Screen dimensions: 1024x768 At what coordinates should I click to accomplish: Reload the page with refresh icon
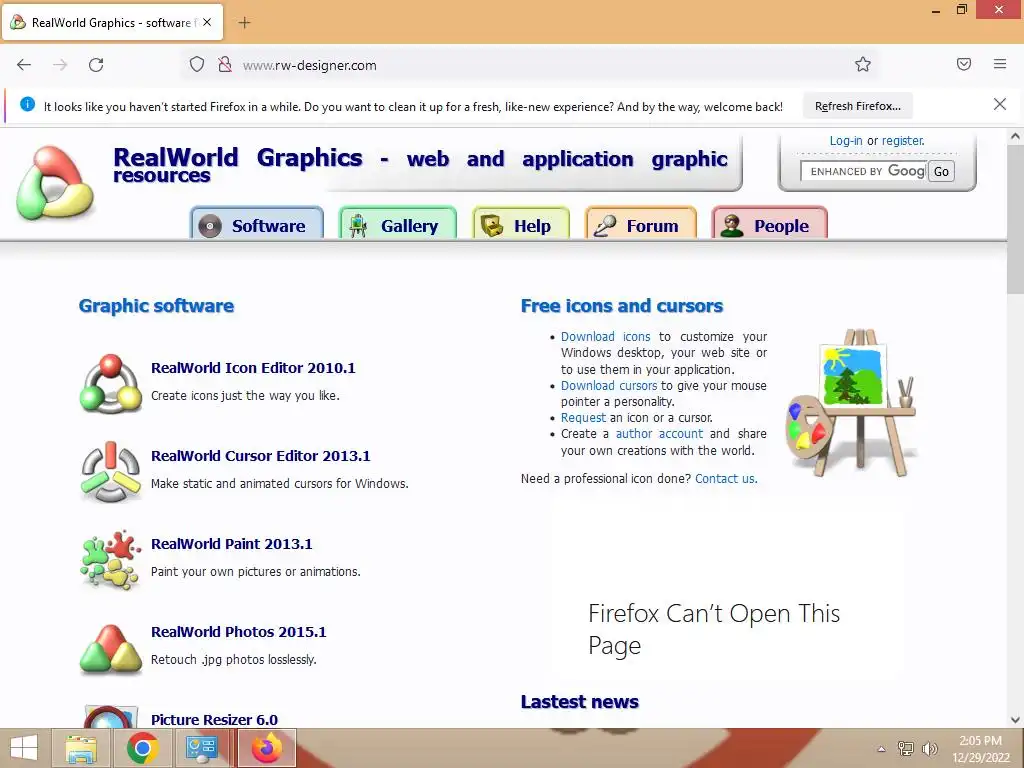(x=96, y=65)
